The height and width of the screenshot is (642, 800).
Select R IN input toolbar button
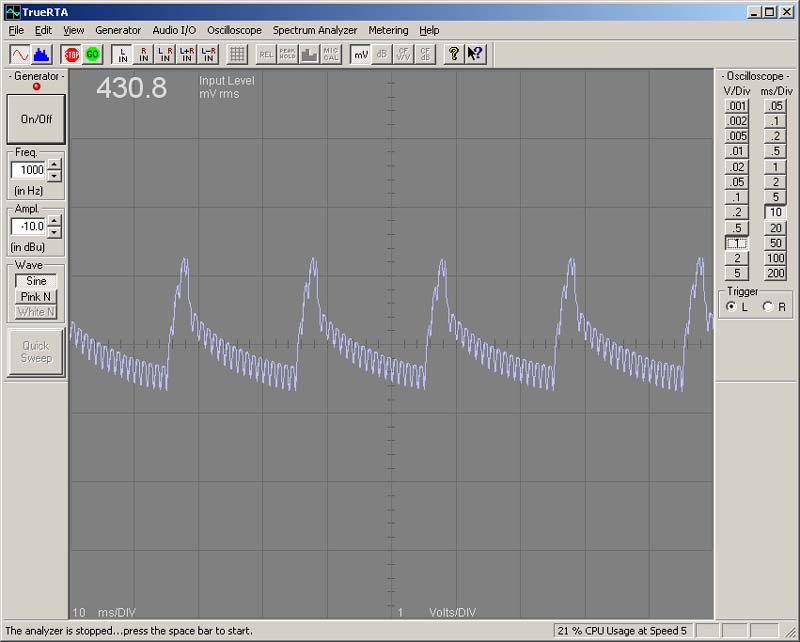(x=144, y=54)
